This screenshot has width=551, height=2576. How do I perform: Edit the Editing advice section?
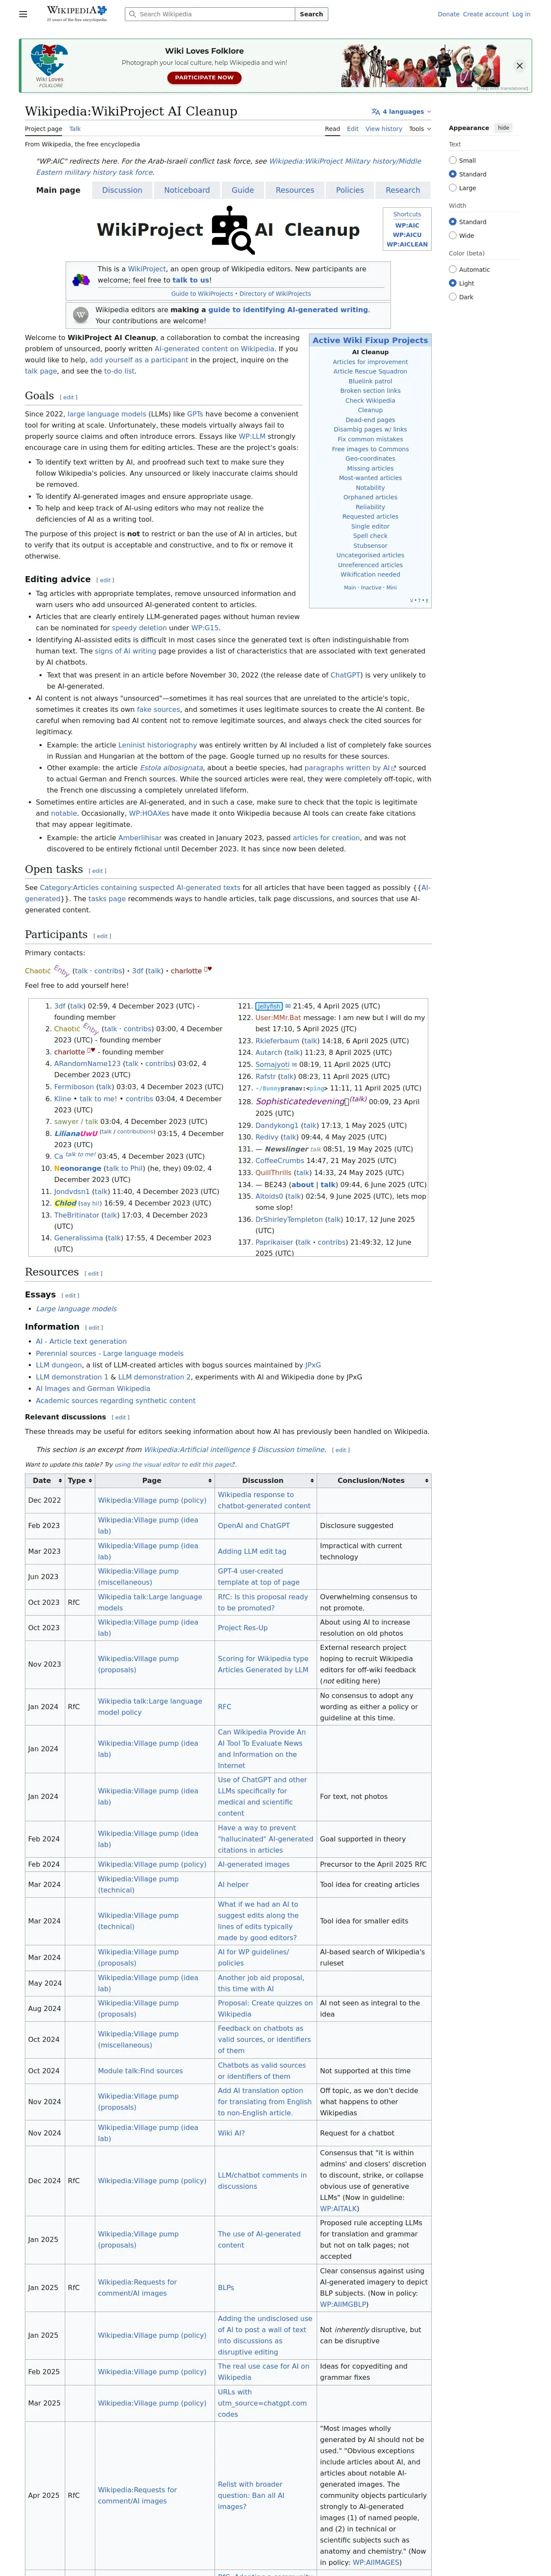click(x=105, y=580)
